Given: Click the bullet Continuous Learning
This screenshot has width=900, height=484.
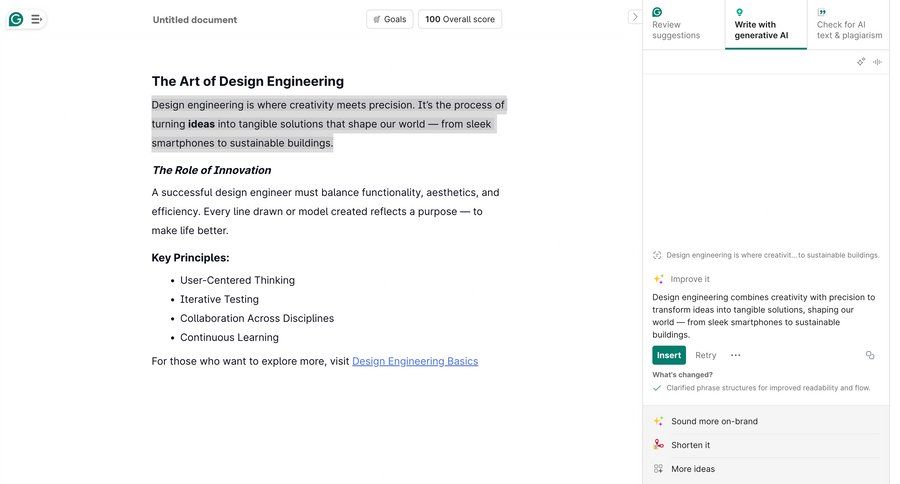Looking at the screenshot, I should tap(229, 338).
